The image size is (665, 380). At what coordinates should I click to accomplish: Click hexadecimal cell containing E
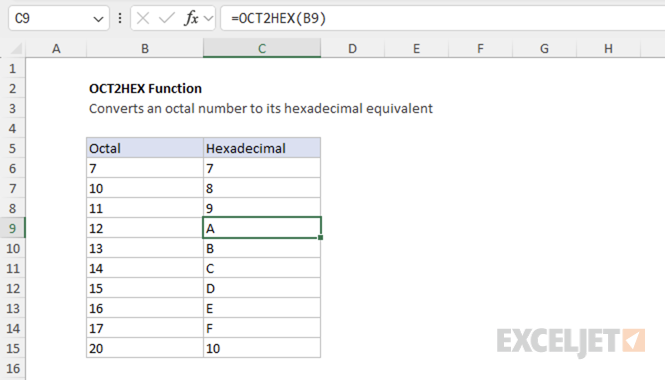pos(262,308)
